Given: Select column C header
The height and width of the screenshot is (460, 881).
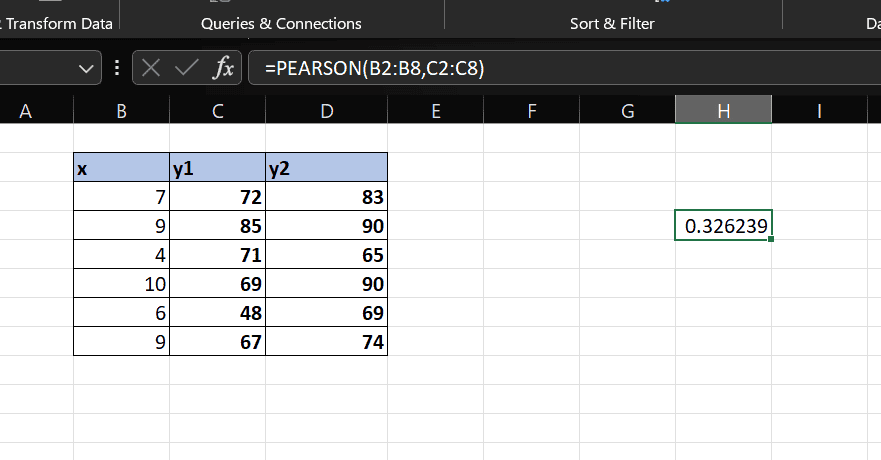Looking at the screenshot, I should 217,111.
